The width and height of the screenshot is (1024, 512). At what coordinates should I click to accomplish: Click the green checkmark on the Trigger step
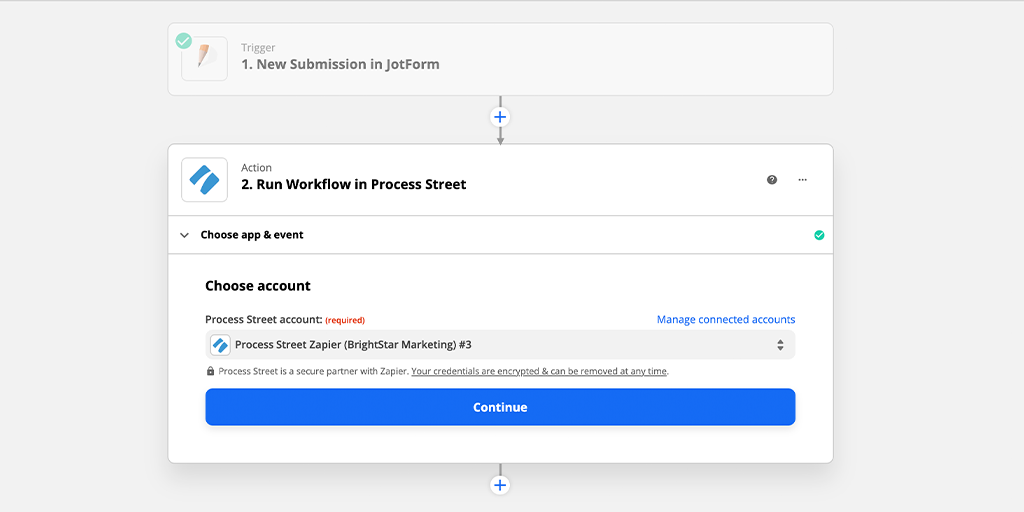coord(183,41)
